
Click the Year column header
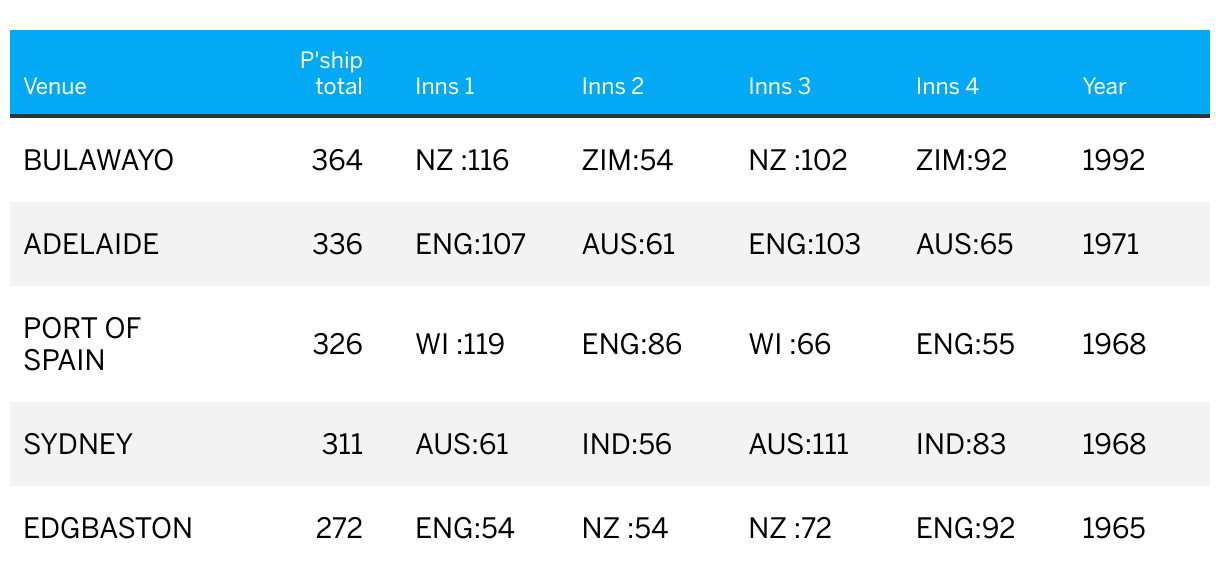tap(1104, 86)
